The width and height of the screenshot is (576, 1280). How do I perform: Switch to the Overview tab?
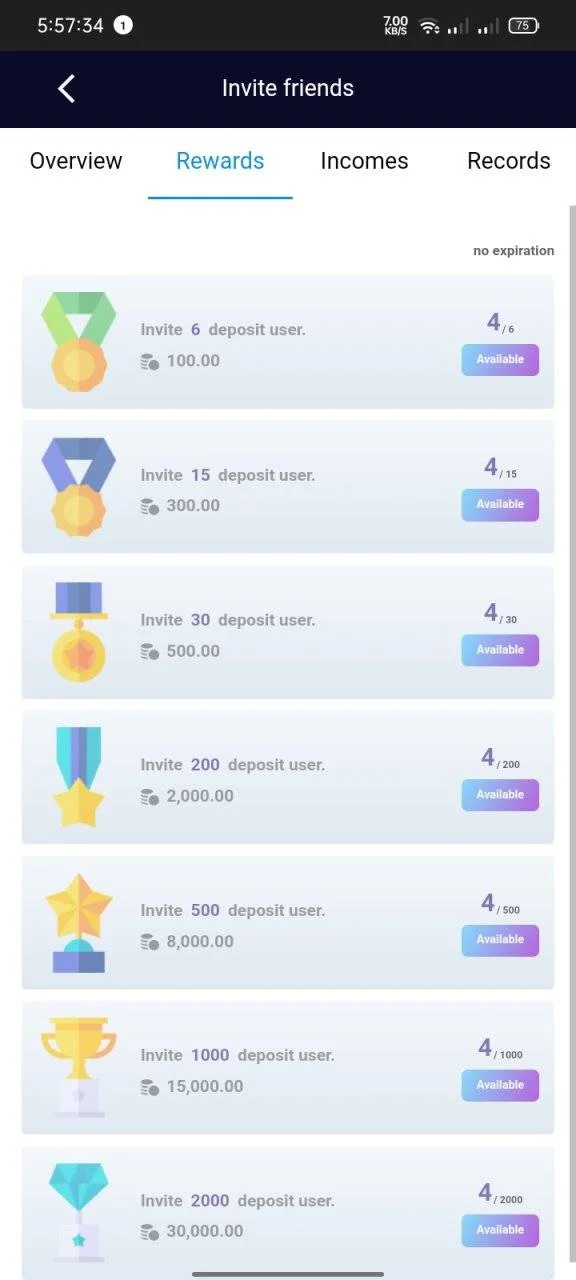tap(76, 161)
